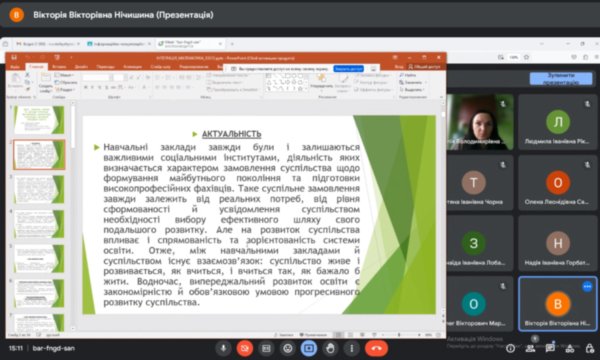
Task: Open host controls lock icon
Action: tap(590, 348)
